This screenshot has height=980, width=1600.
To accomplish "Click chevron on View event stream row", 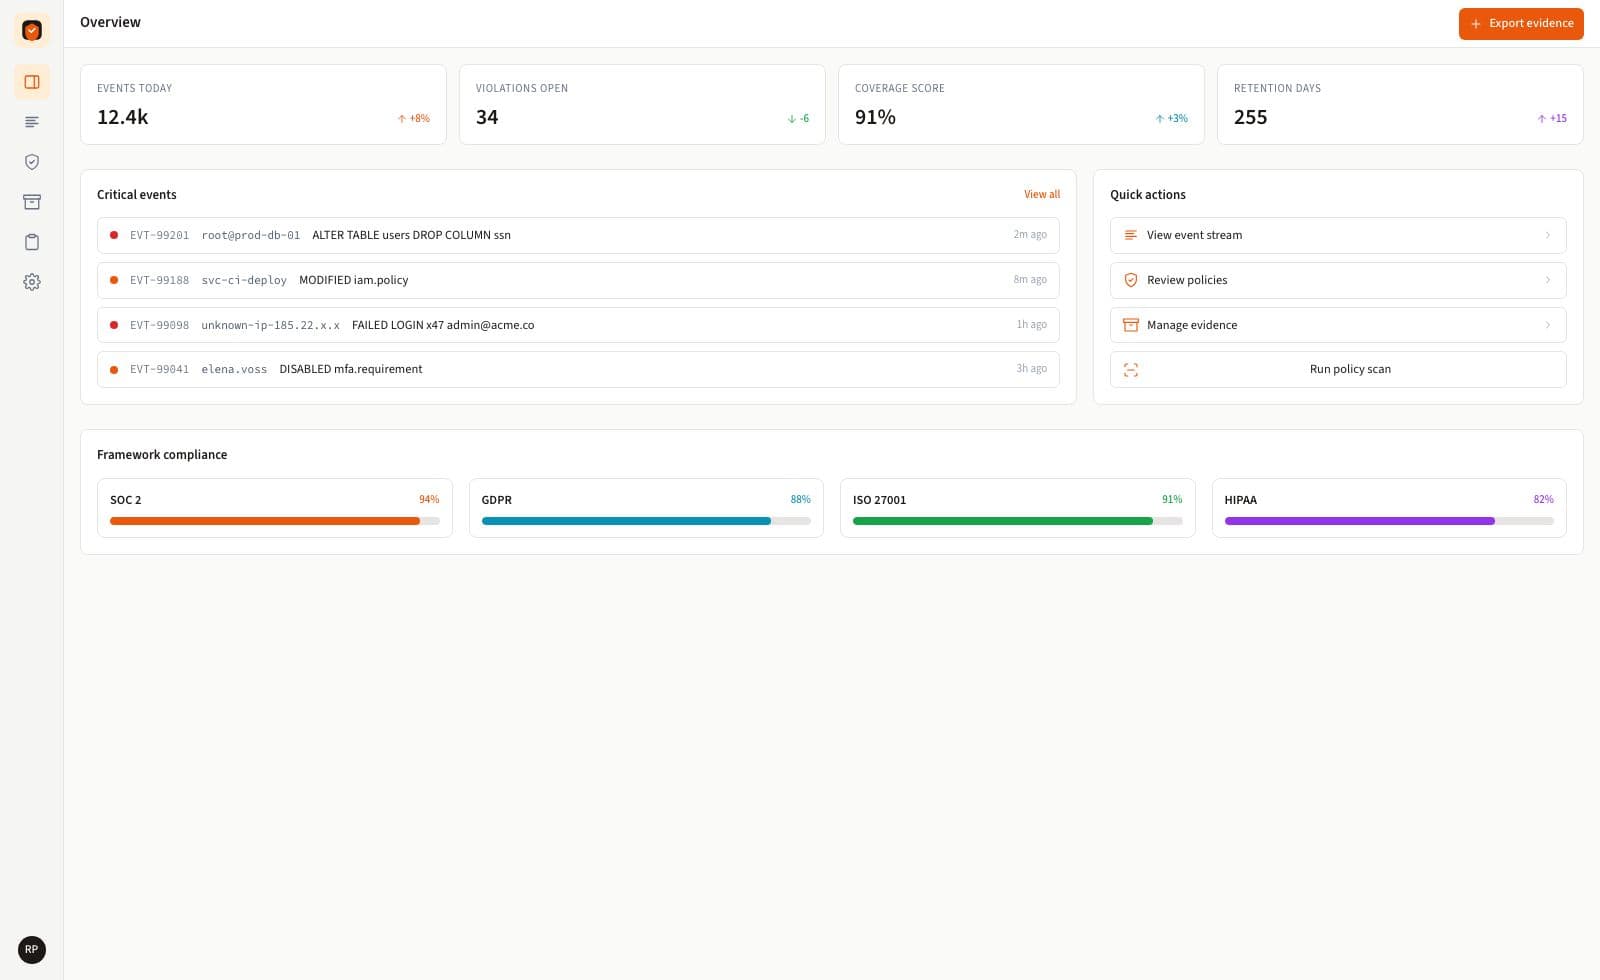I will pyautogui.click(x=1548, y=235).
